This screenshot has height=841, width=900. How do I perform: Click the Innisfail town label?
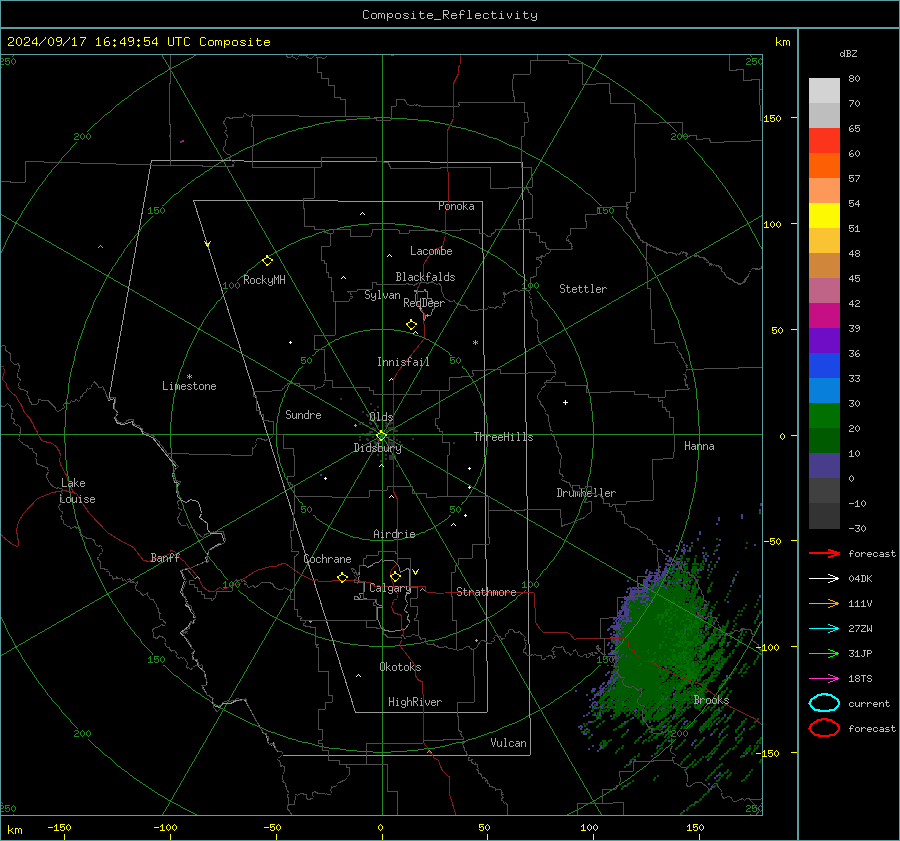click(x=403, y=362)
